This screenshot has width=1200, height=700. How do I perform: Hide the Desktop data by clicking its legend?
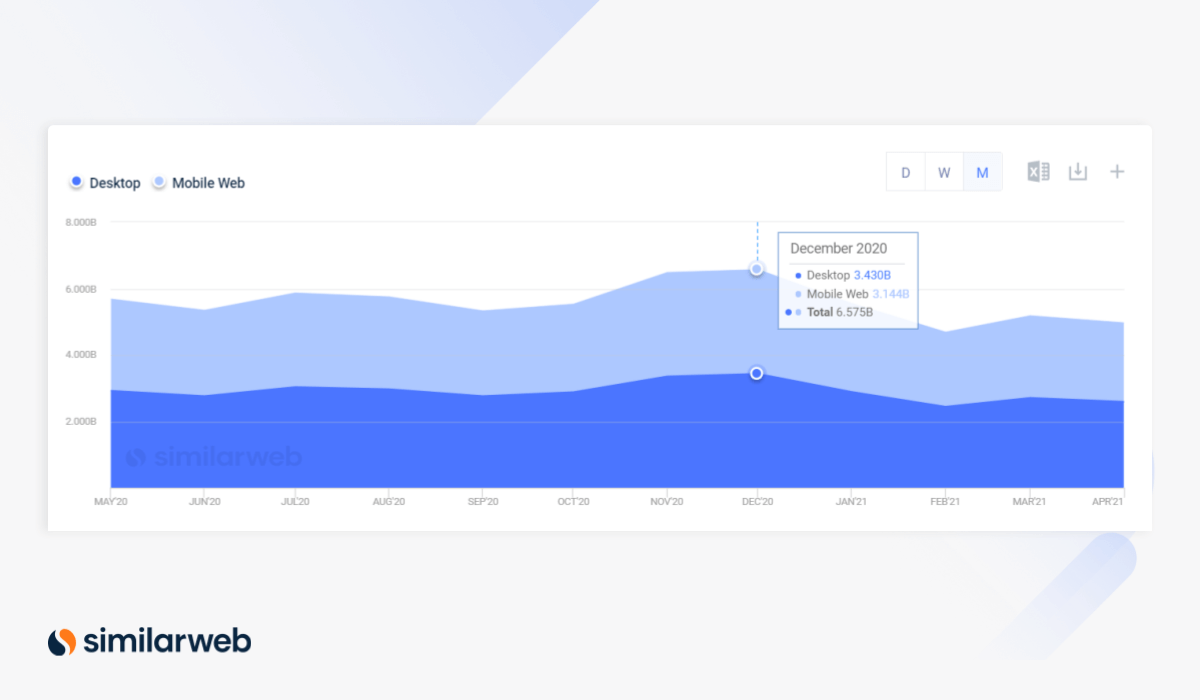[105, 182]
